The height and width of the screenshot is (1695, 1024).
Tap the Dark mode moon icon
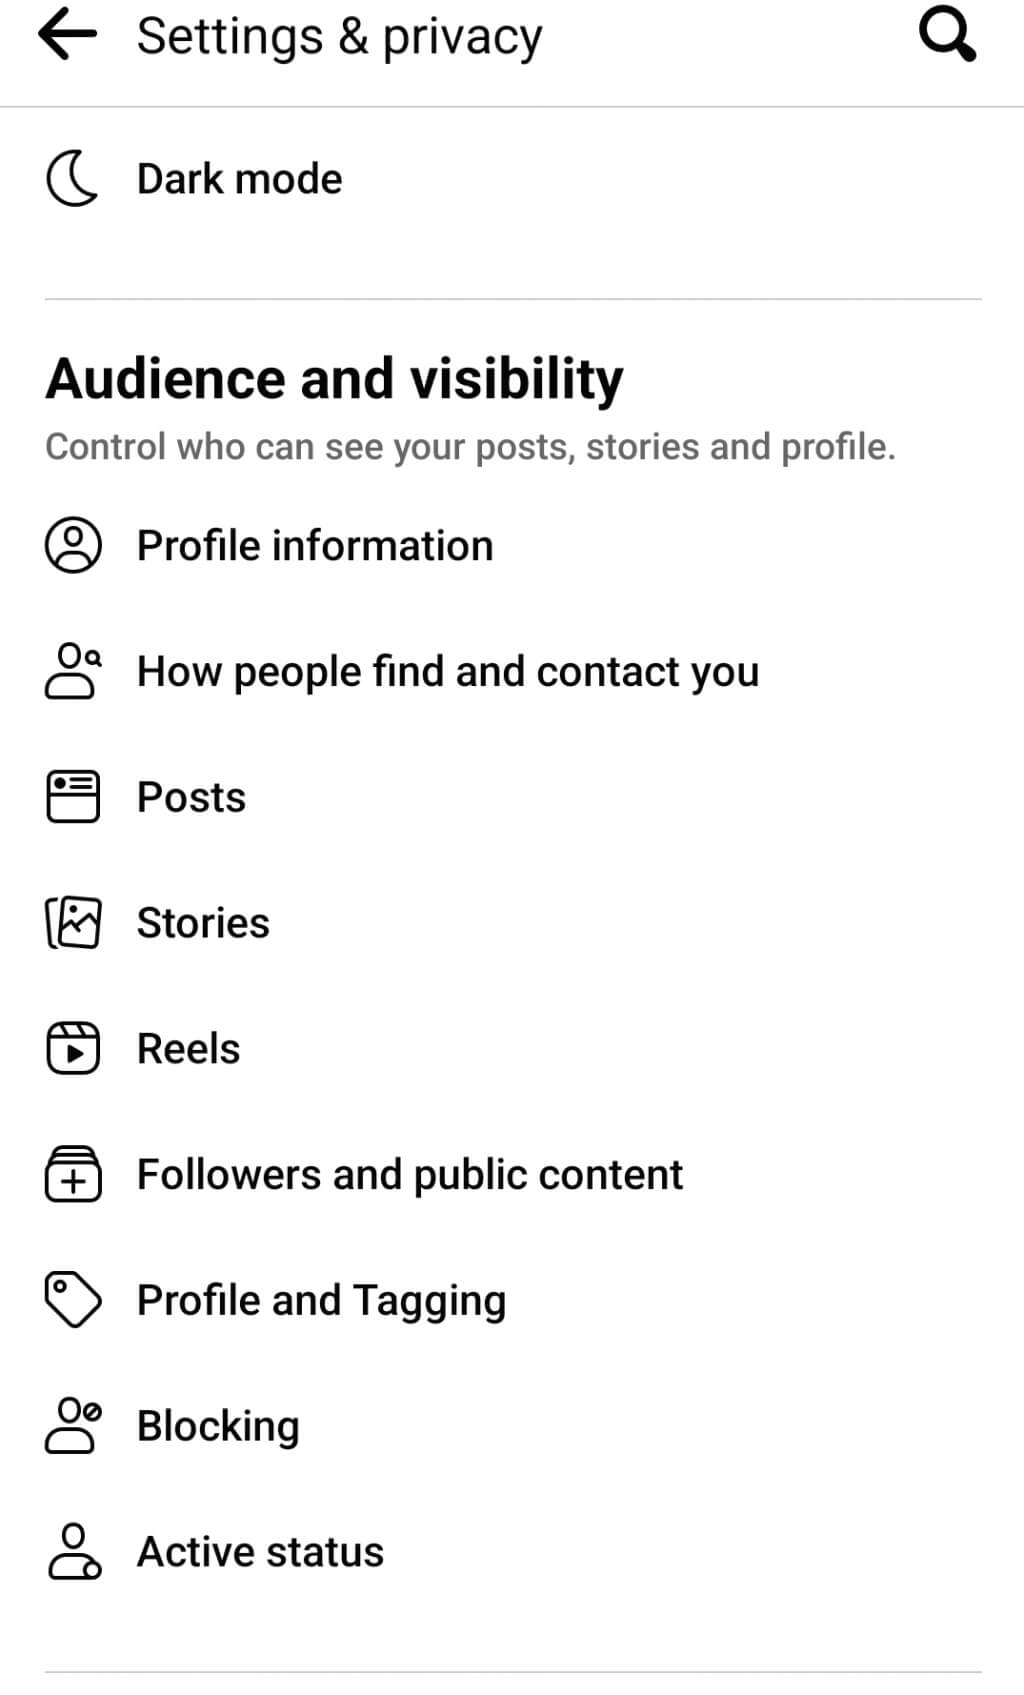coord(72,179)
